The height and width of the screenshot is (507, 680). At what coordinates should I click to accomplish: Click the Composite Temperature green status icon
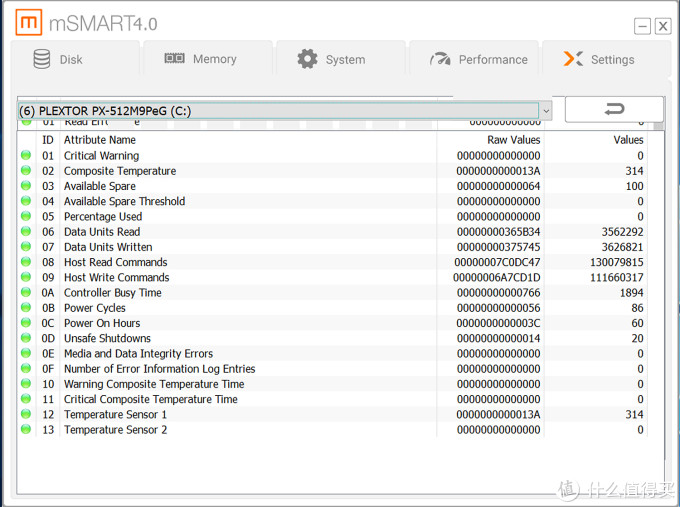tap(26, 171)
